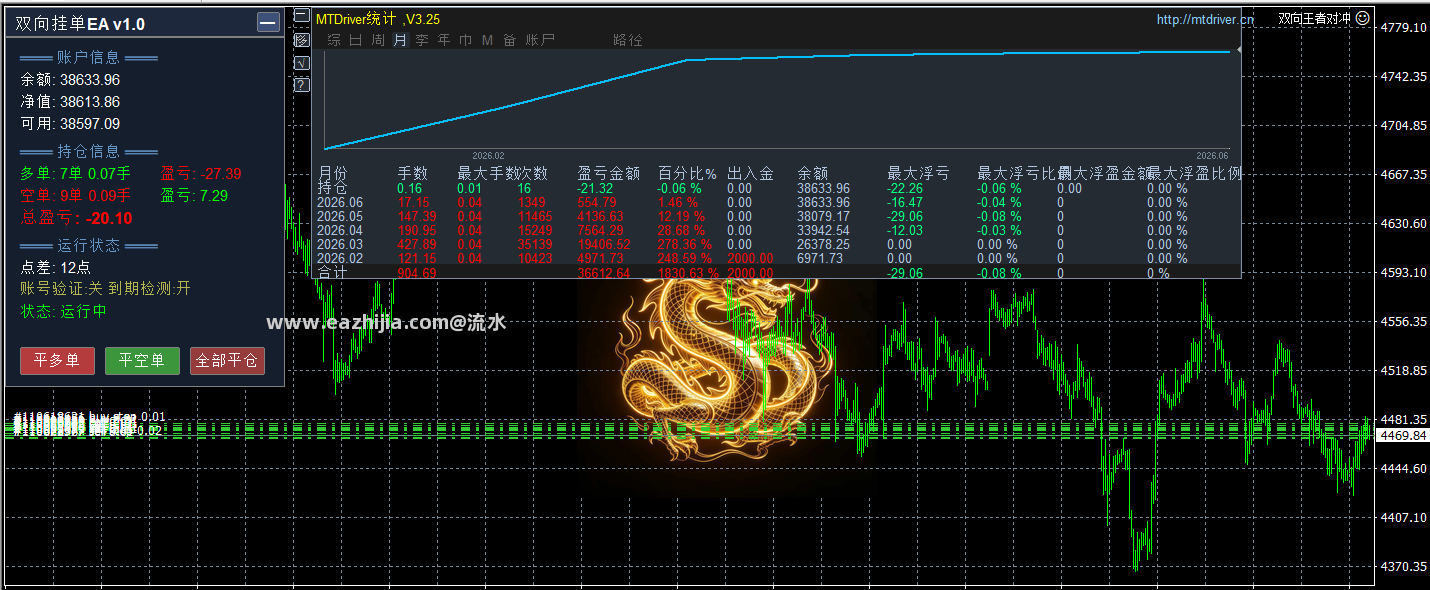Click the 合计 totals row label

pyautogui.click(x=332, y=272)
